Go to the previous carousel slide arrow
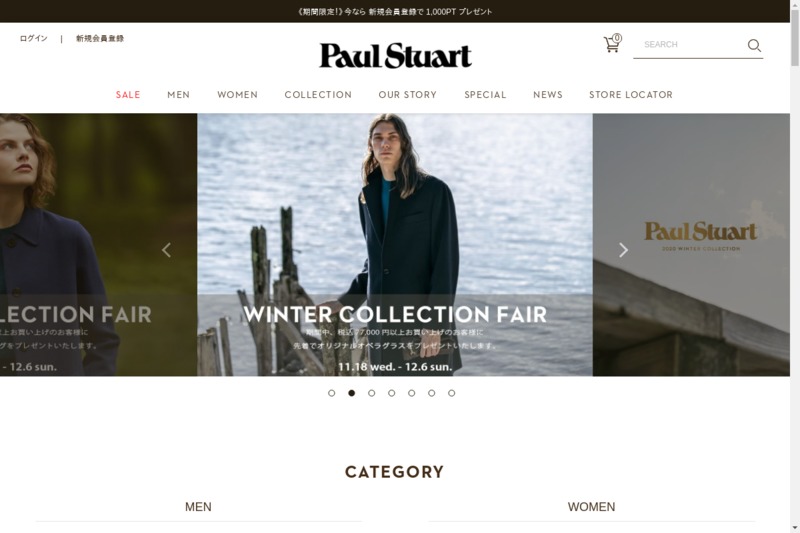Image resolution: width=800 pixels, height=533 pixels. [166, 250]
